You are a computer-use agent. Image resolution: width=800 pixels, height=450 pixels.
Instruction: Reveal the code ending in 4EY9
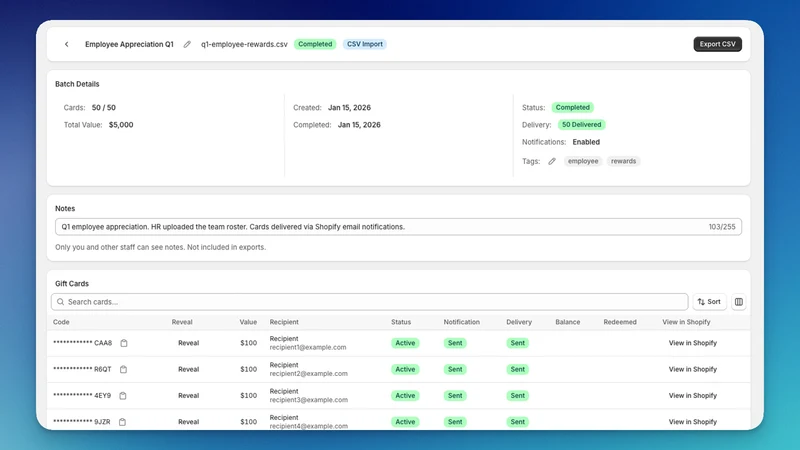point(188,396)
